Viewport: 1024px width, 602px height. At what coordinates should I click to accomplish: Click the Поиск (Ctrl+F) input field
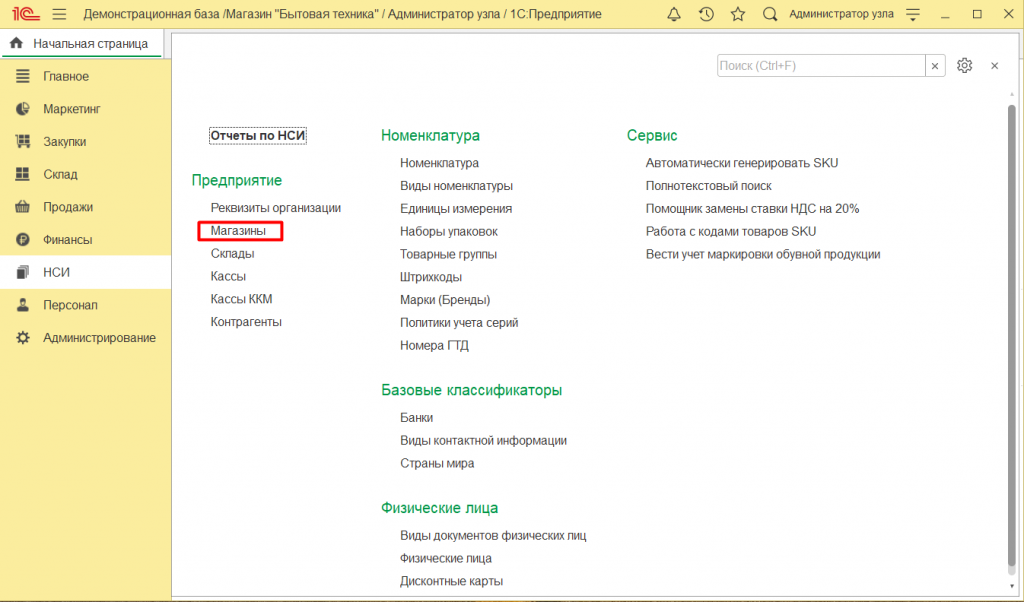820,66
